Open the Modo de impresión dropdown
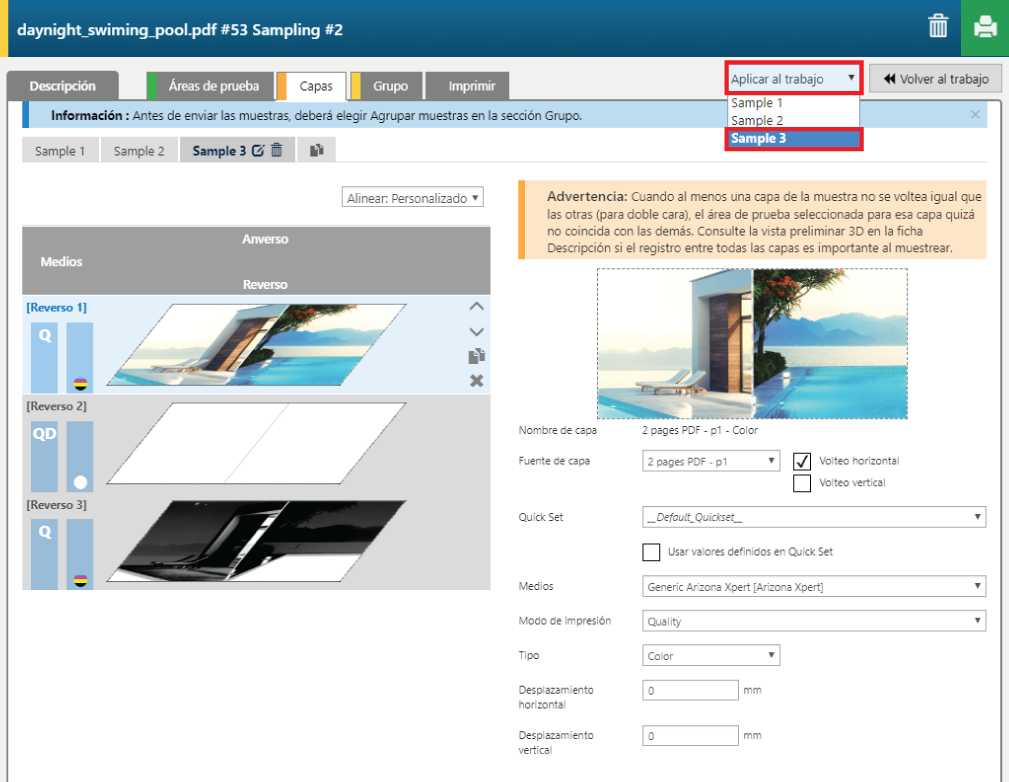 click(x=814, y=621)
